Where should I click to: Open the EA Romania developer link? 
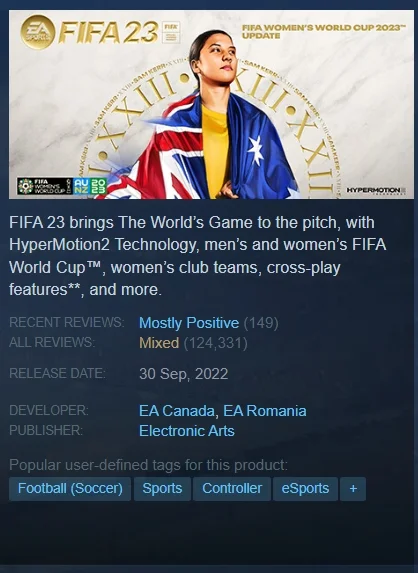pos(265,411)
